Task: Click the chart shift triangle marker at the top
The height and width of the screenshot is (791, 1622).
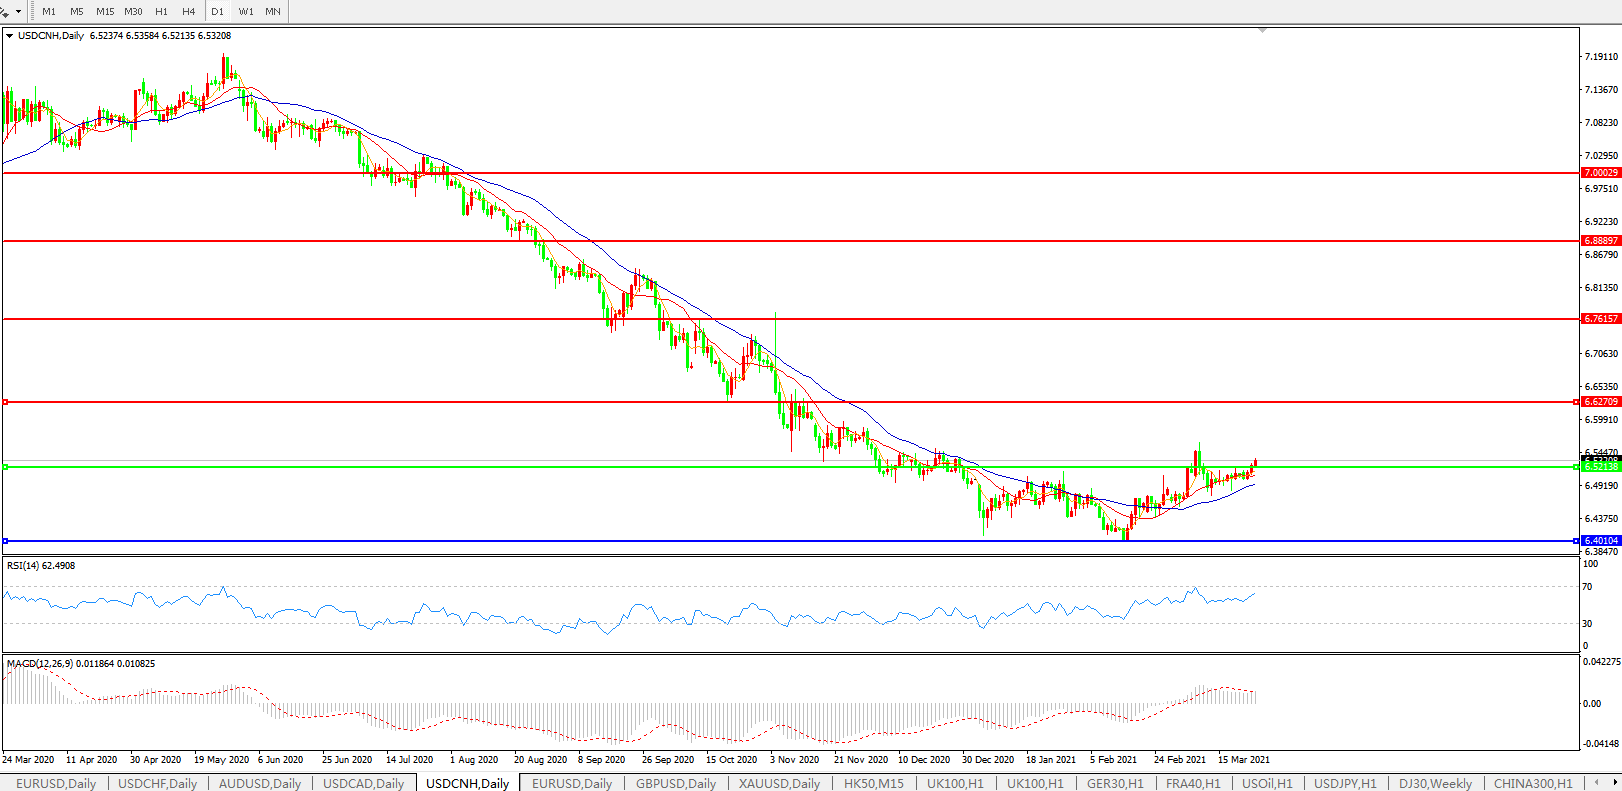Action: [1263, 31]
